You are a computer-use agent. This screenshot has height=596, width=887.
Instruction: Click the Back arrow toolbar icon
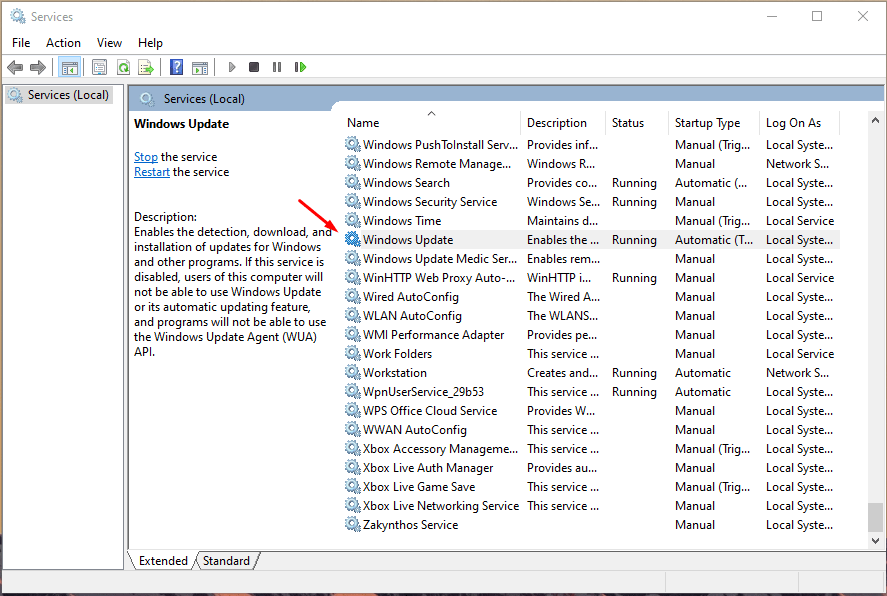tap(15, 68)
